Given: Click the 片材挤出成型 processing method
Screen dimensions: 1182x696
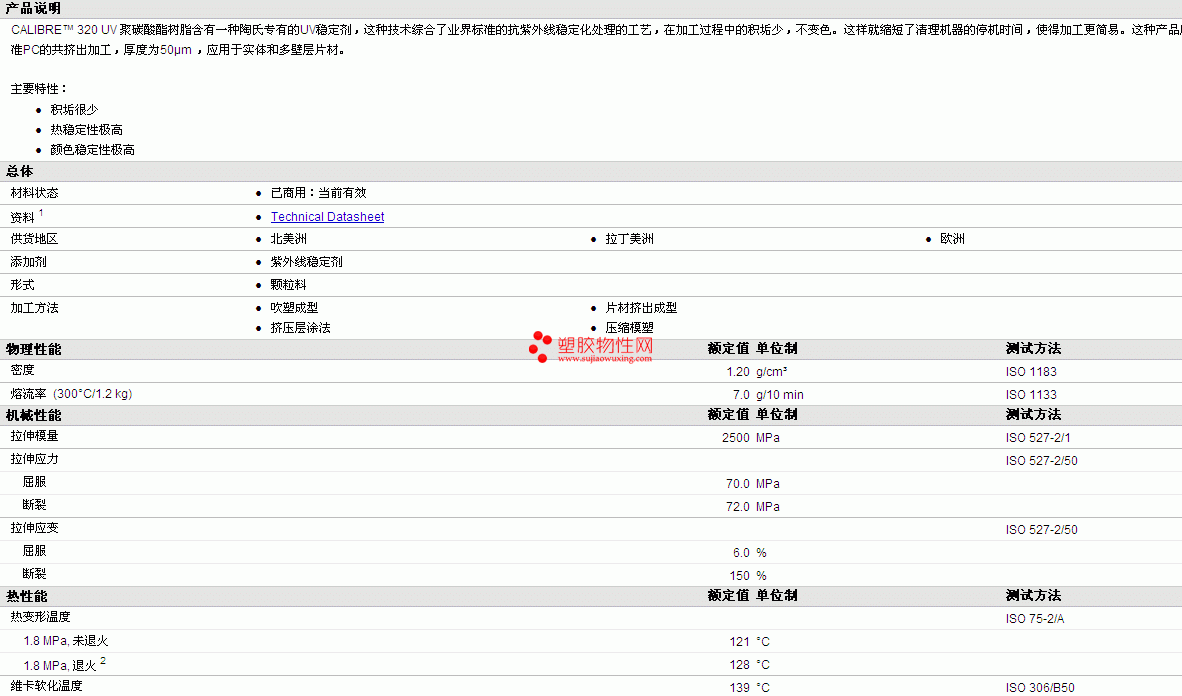Looking at the screenshot, I should coord(641,308).
